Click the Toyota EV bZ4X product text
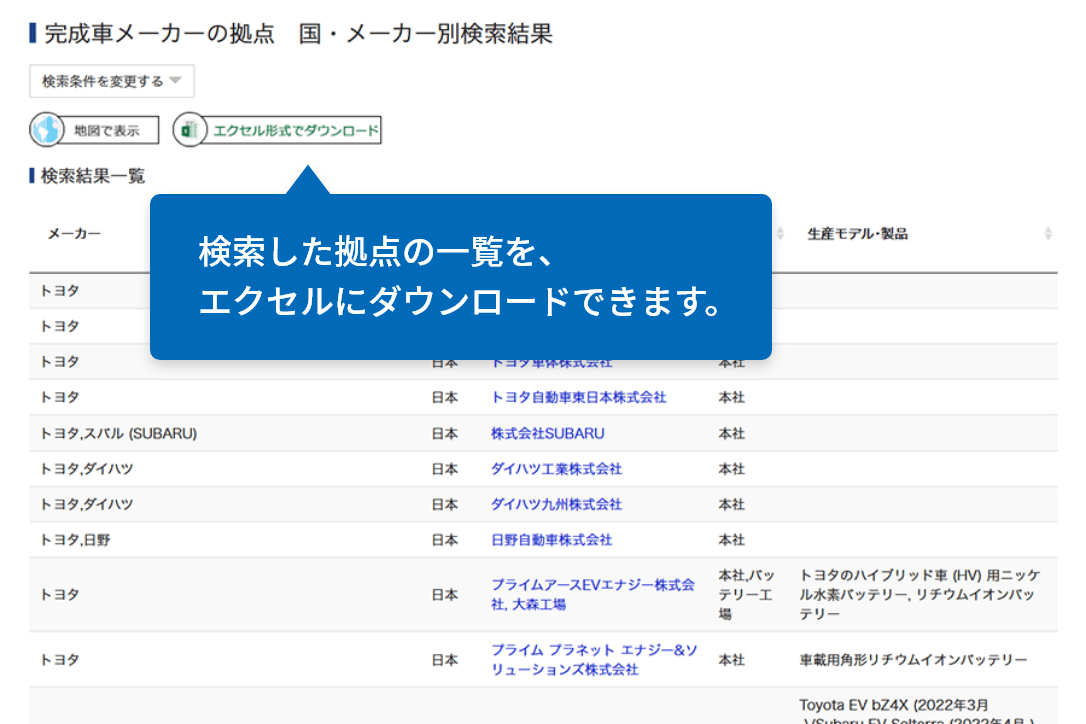The height and width of the screenshot is (724, 1086). pyautogui.click(x=893, y=705)
